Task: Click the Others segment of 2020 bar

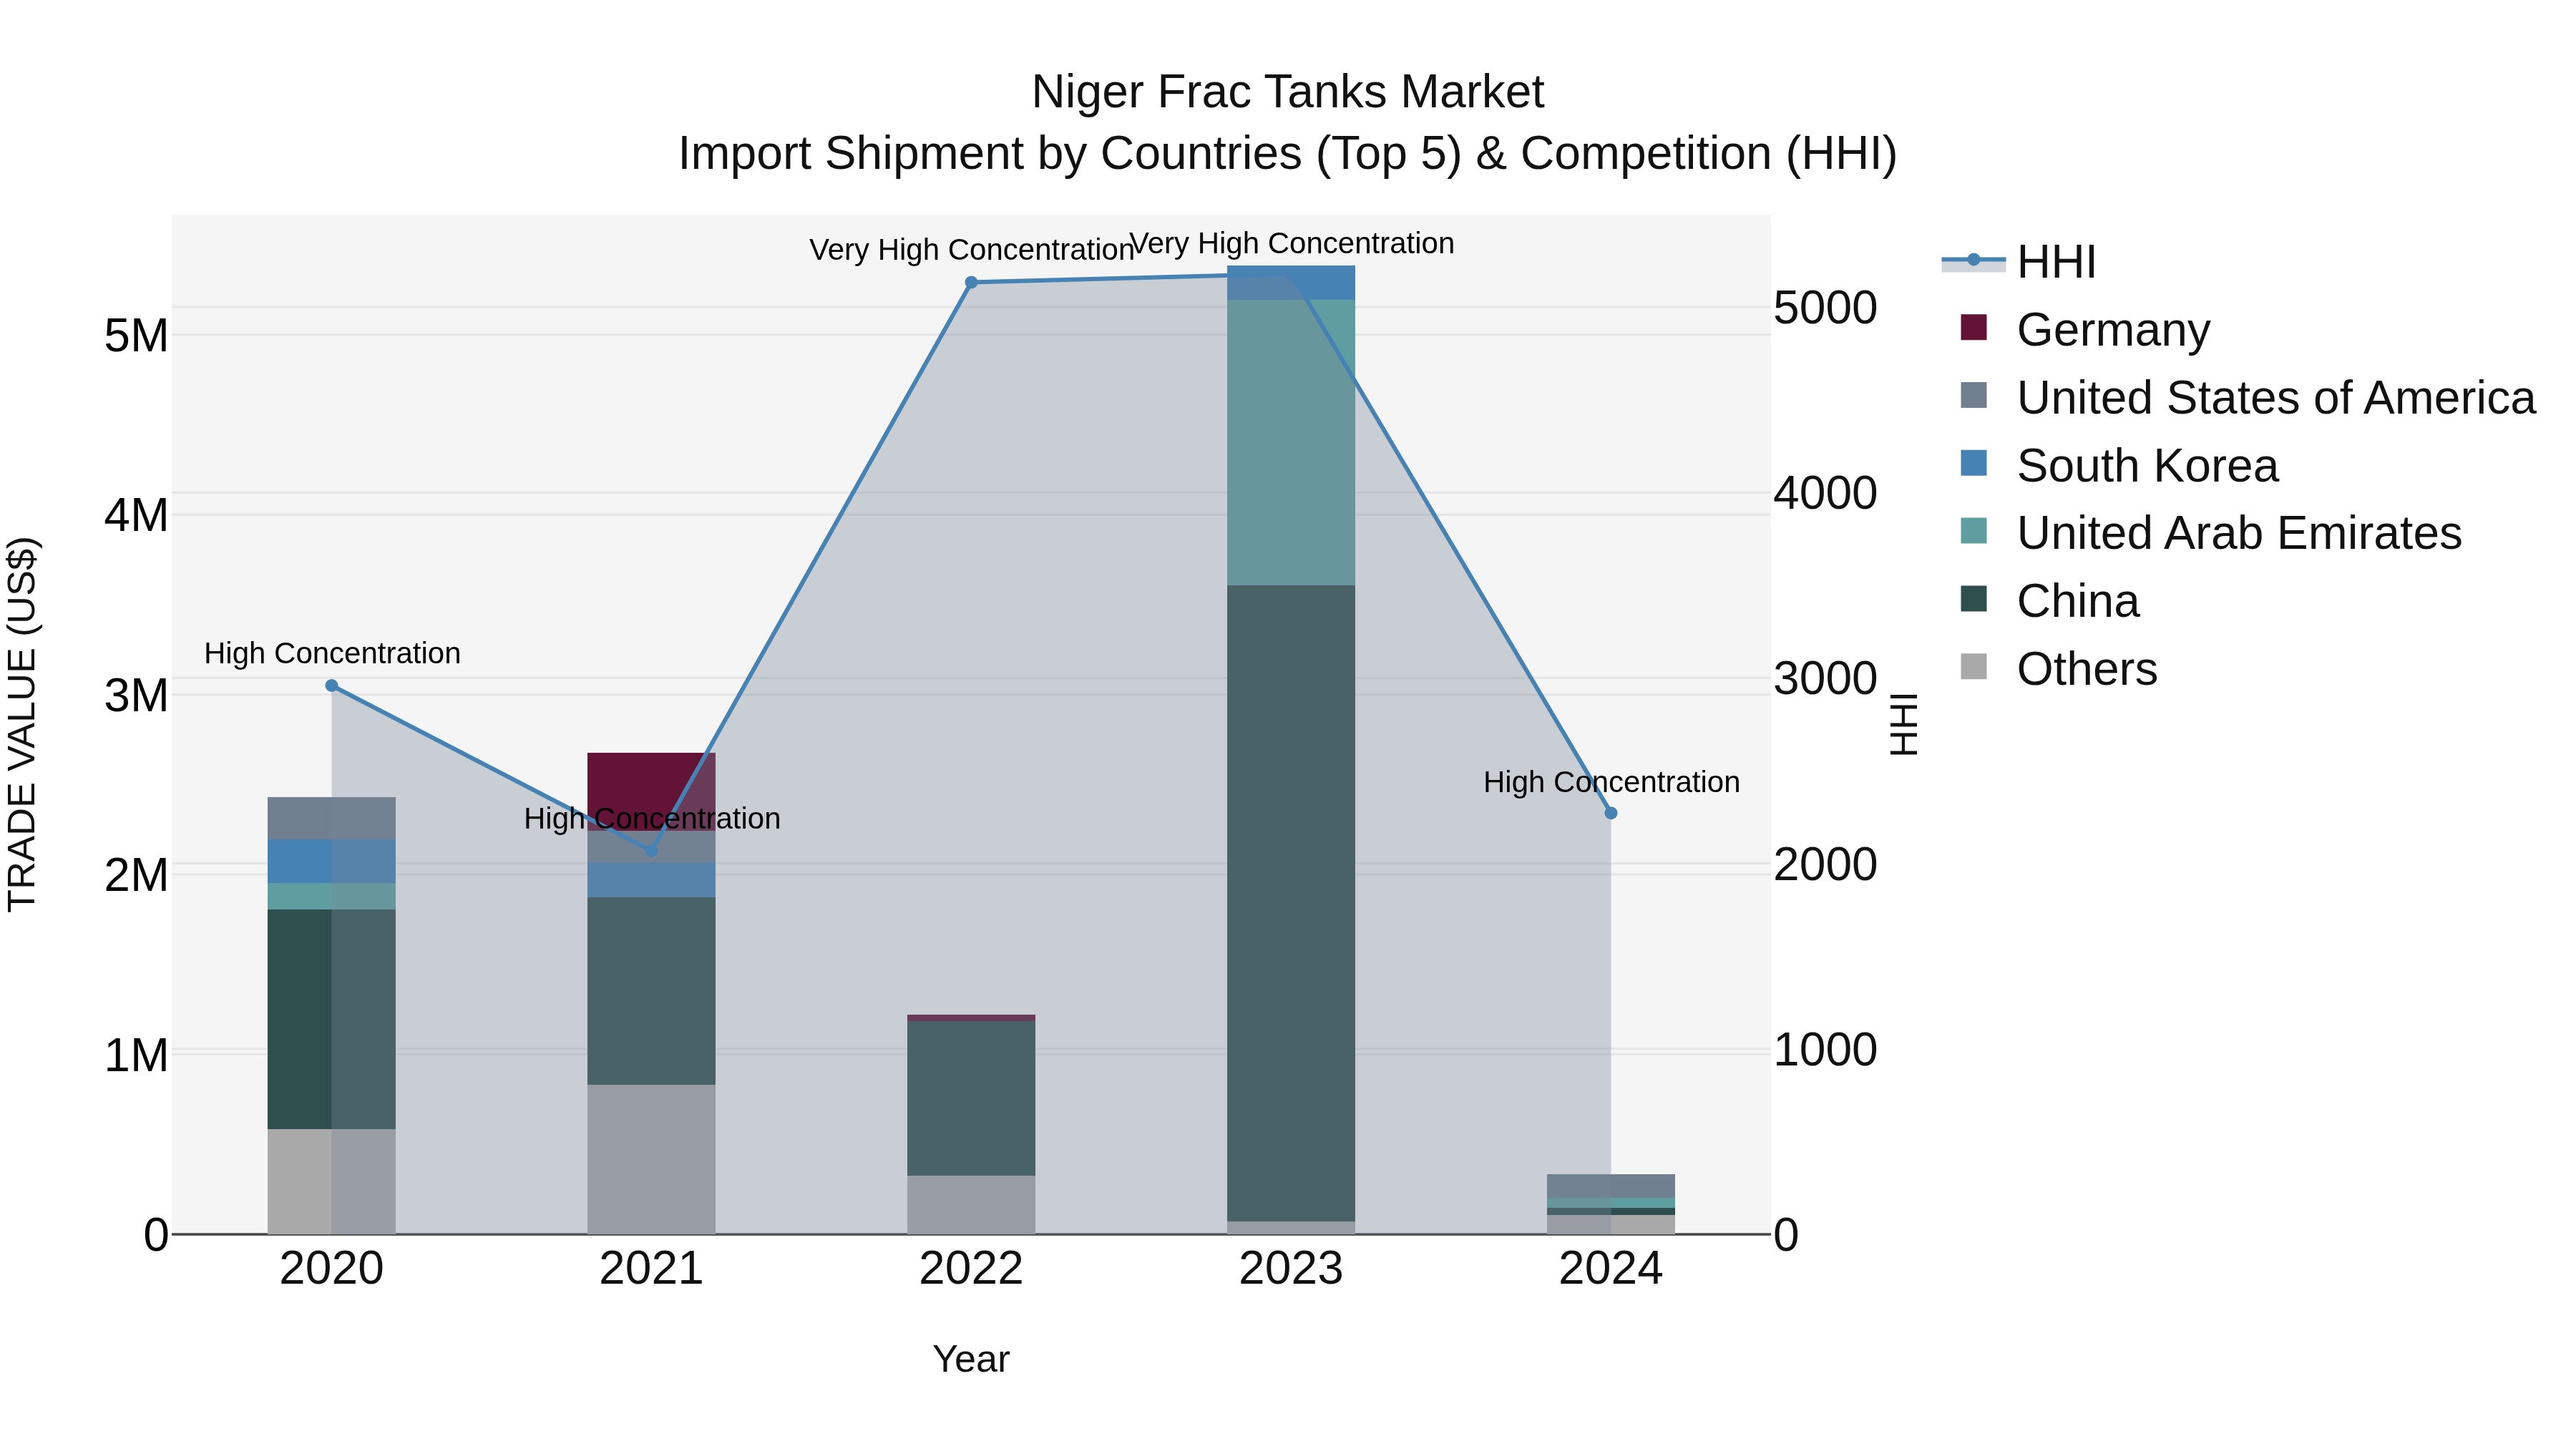Action: tap(332, 1182)
